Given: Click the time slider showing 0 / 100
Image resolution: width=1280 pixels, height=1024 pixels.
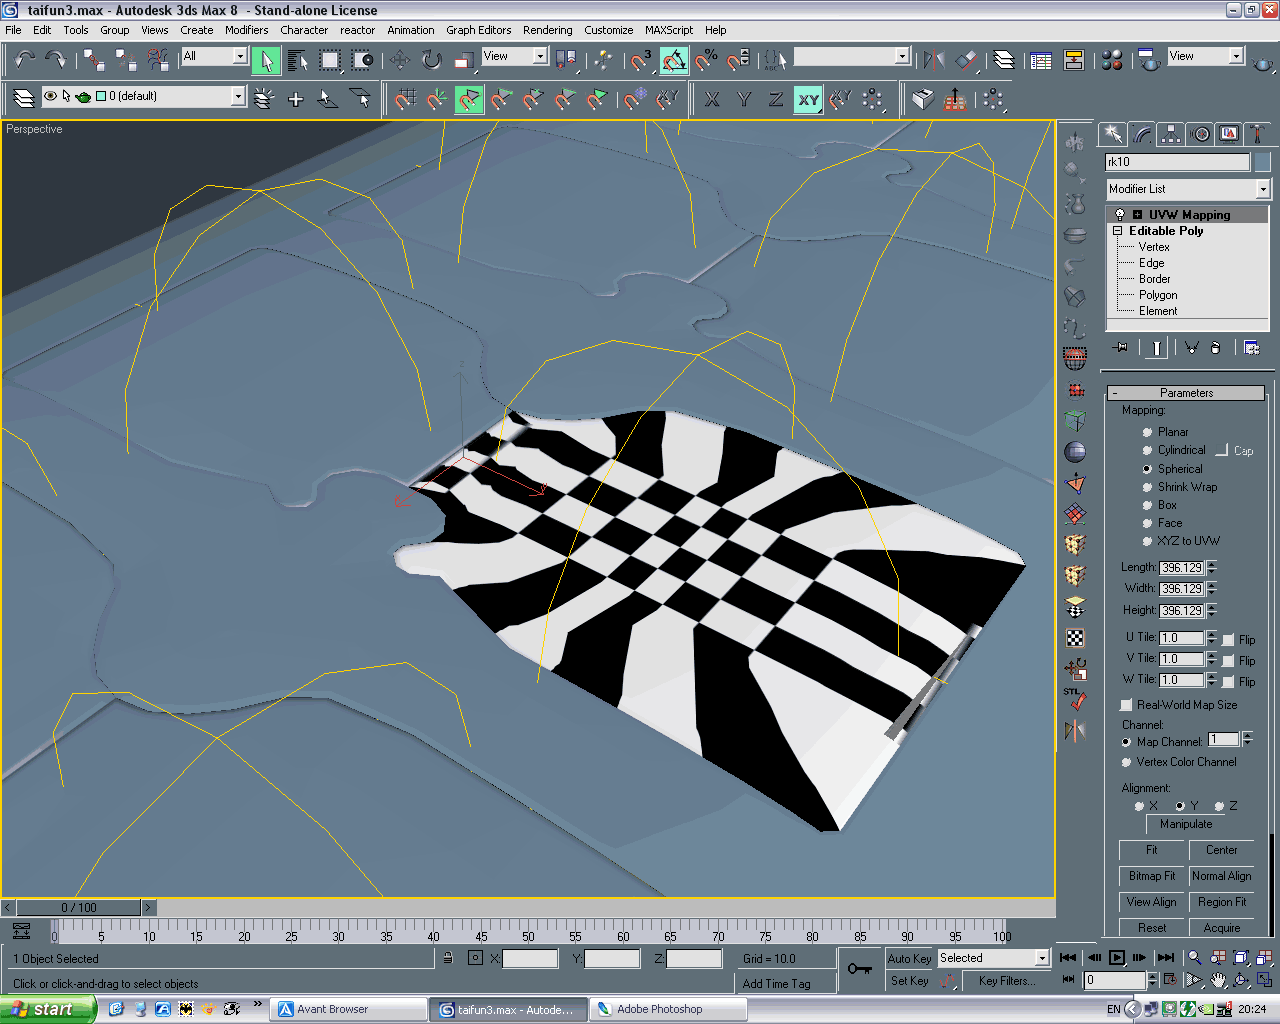Looking at the screenshot, I should pos(79,908).
